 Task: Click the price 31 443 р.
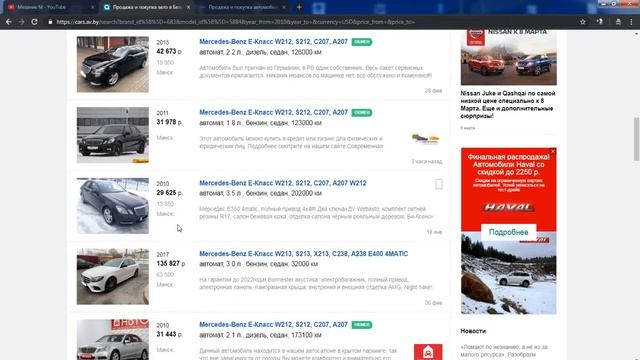pyautogui.click(x=169, y=334)
